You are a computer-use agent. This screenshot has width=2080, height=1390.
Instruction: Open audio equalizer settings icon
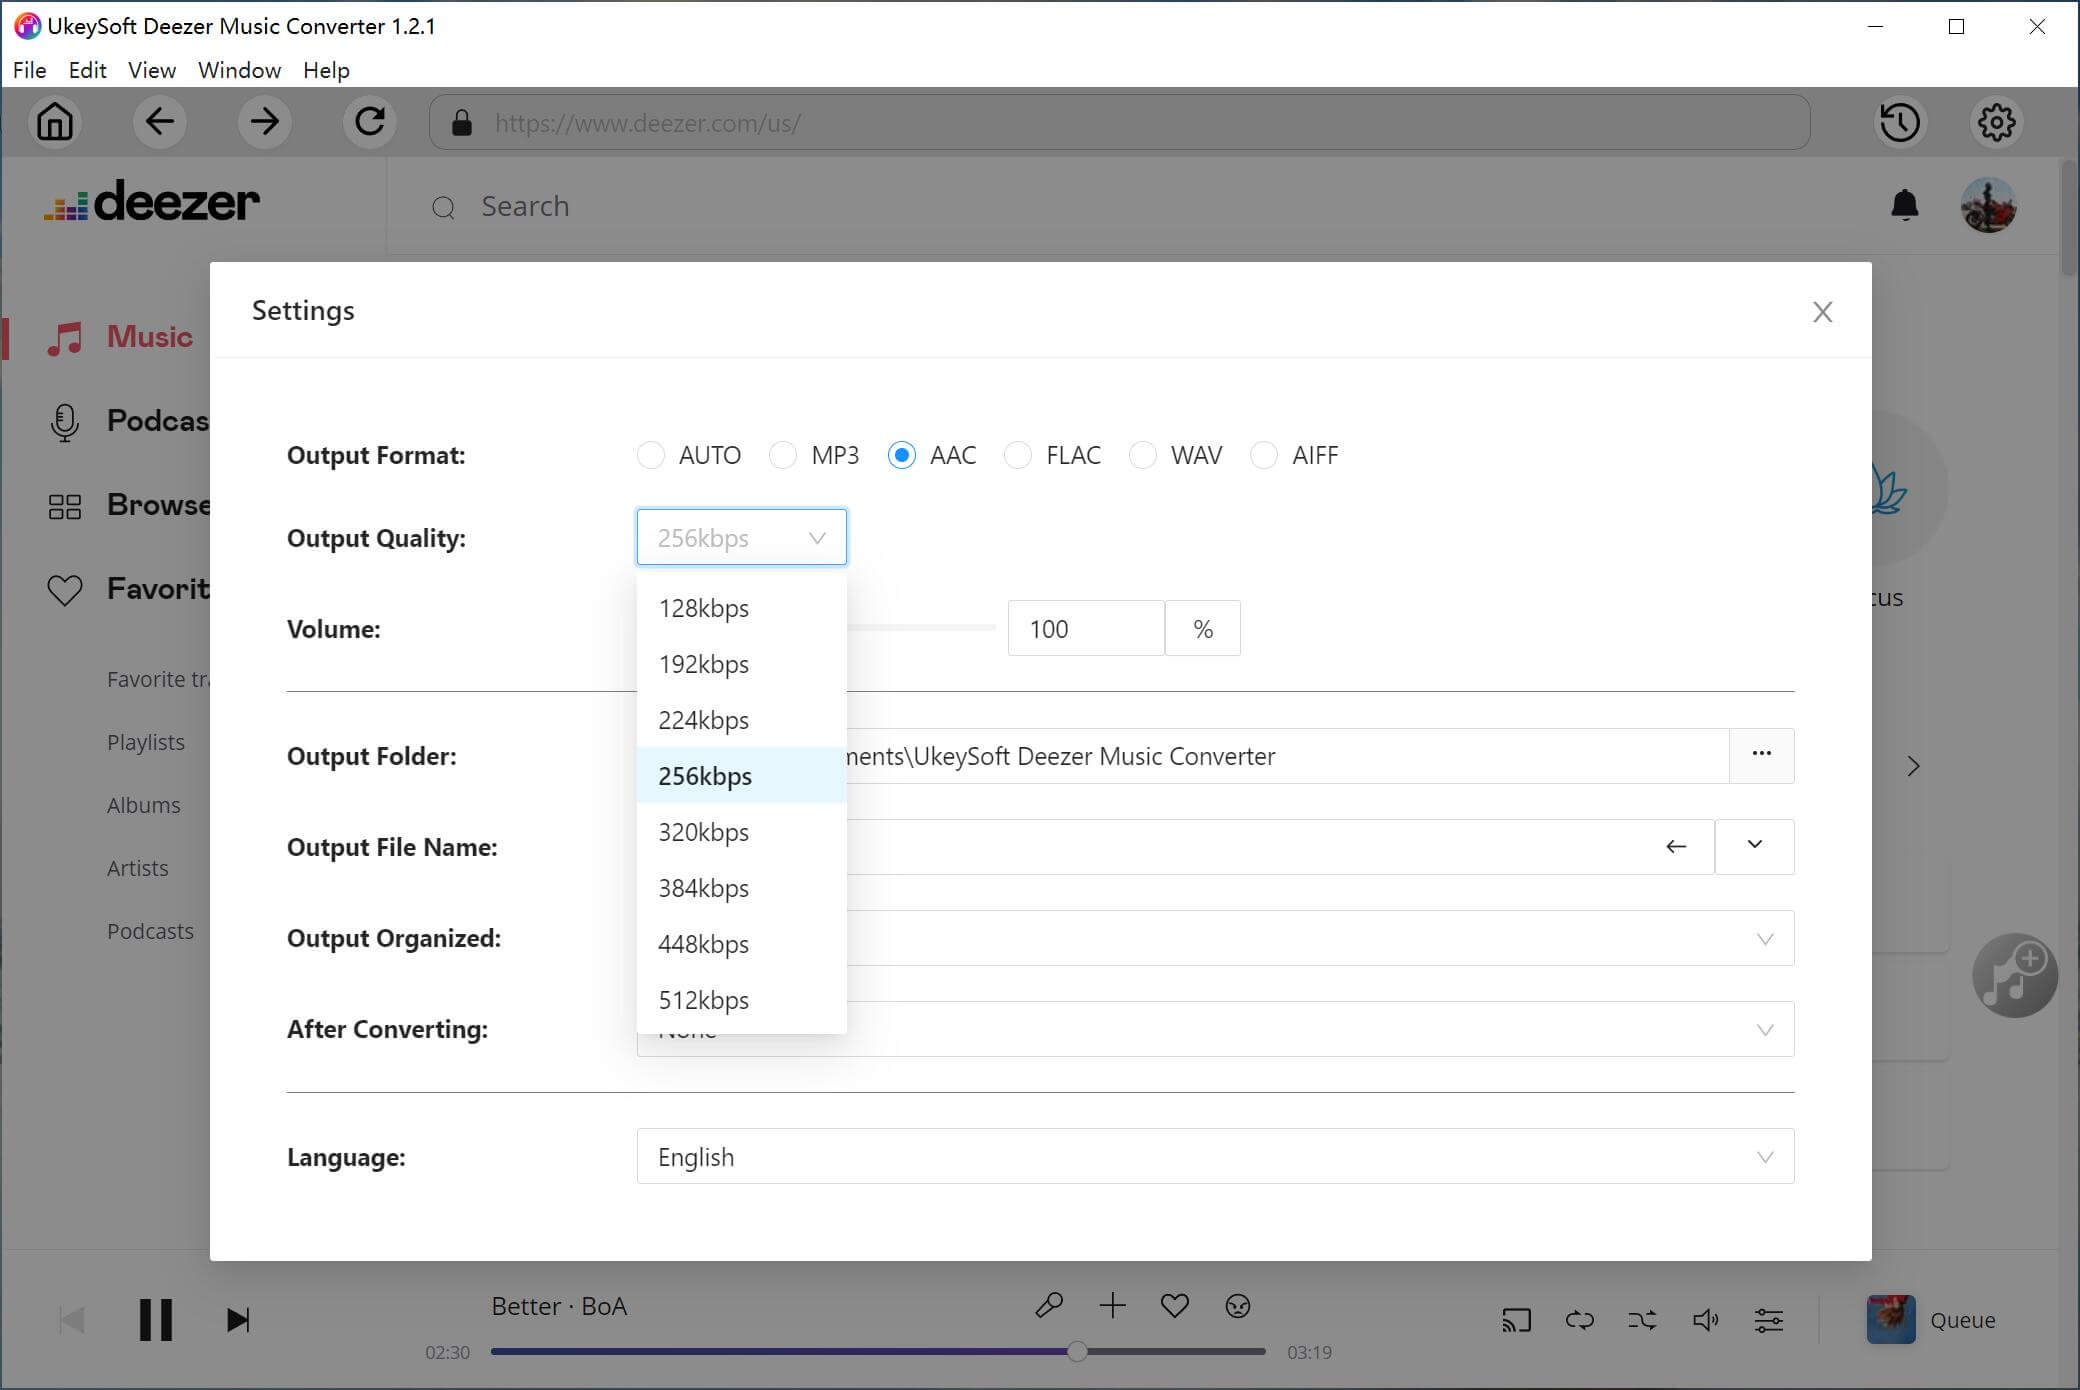1769,1320
